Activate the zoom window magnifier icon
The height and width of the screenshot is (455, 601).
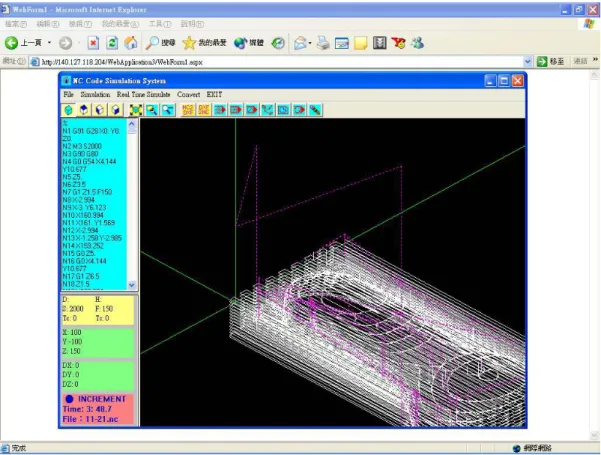pyautogui.click(x=152, y=110)
